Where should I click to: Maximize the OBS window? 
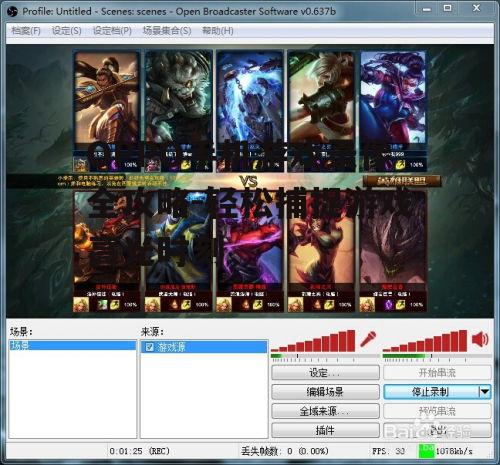click(x=448, y=8)
